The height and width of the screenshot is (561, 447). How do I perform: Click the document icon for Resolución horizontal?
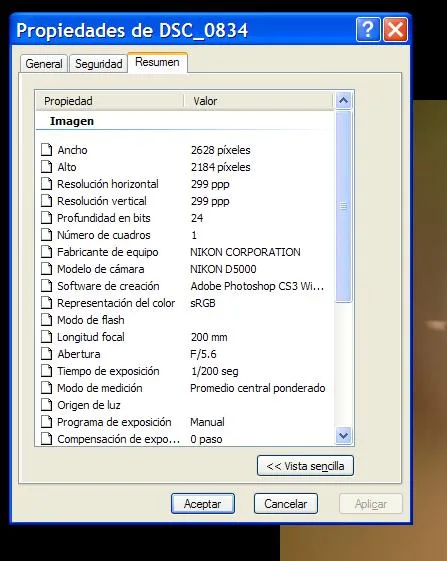pos(46,184)
